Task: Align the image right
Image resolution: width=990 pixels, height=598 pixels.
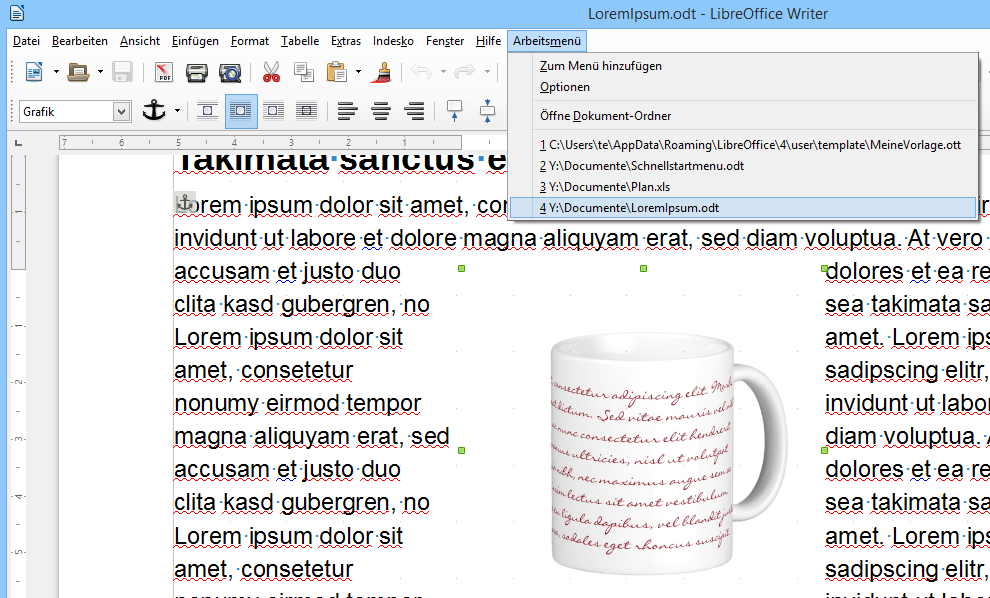Action: point(414,111)
